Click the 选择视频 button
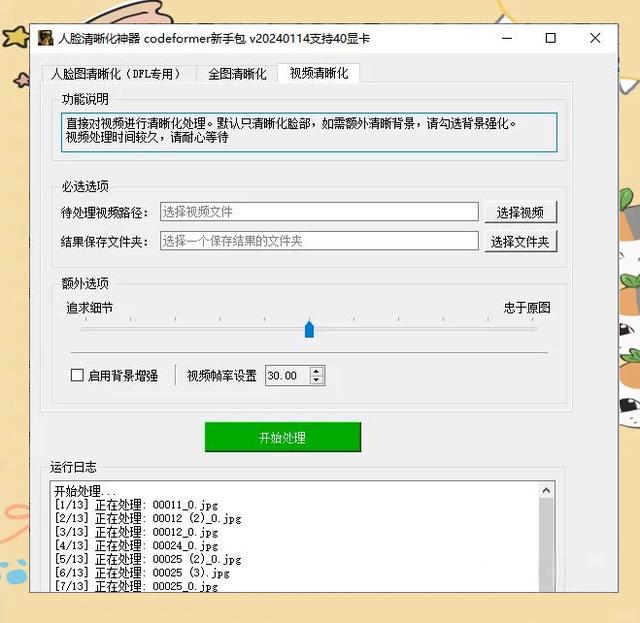The height and width of the screenshot is (623, 640). tap(520, 212)
